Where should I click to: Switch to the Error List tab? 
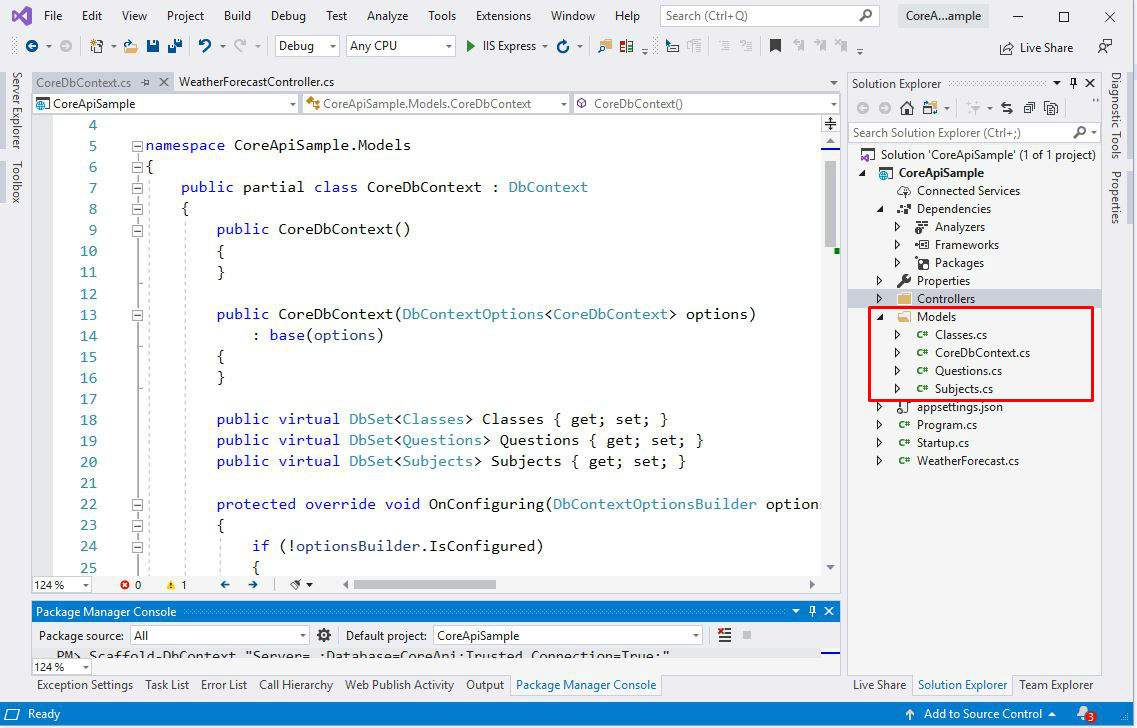click(x=223, y=684)
